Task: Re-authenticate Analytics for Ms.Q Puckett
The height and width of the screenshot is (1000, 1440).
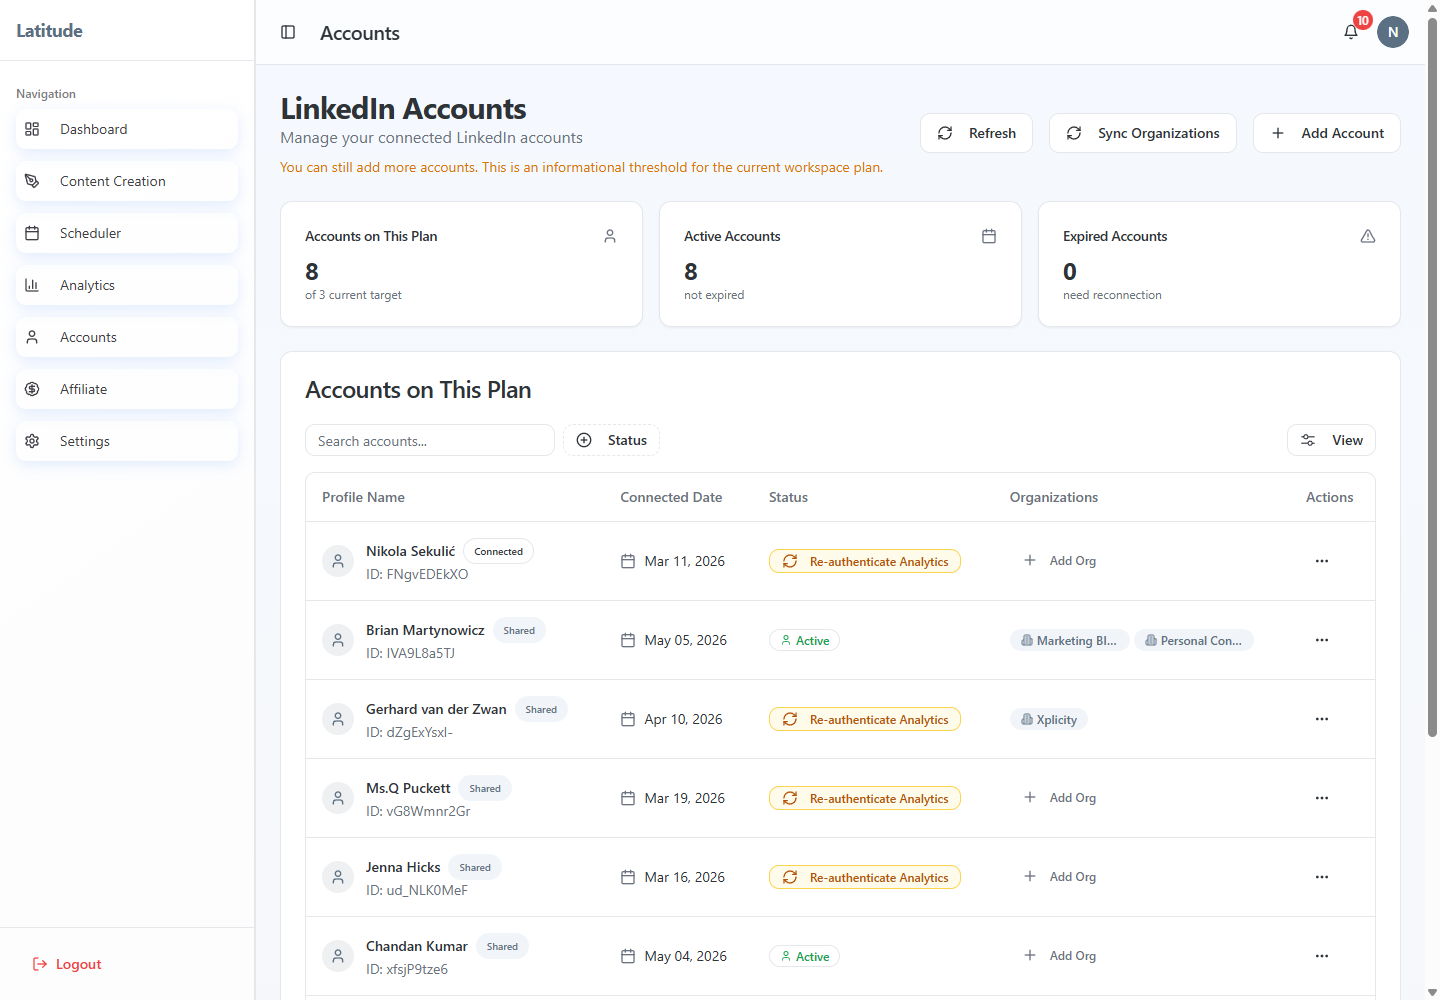Action: 865,798
